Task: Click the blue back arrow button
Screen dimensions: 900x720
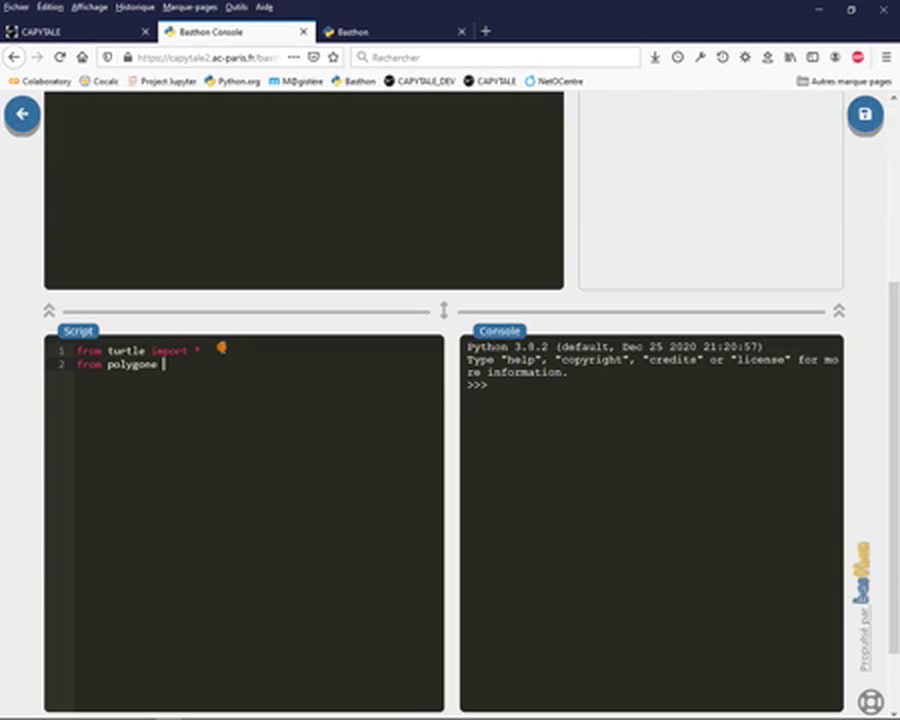Action: (22, 115)
